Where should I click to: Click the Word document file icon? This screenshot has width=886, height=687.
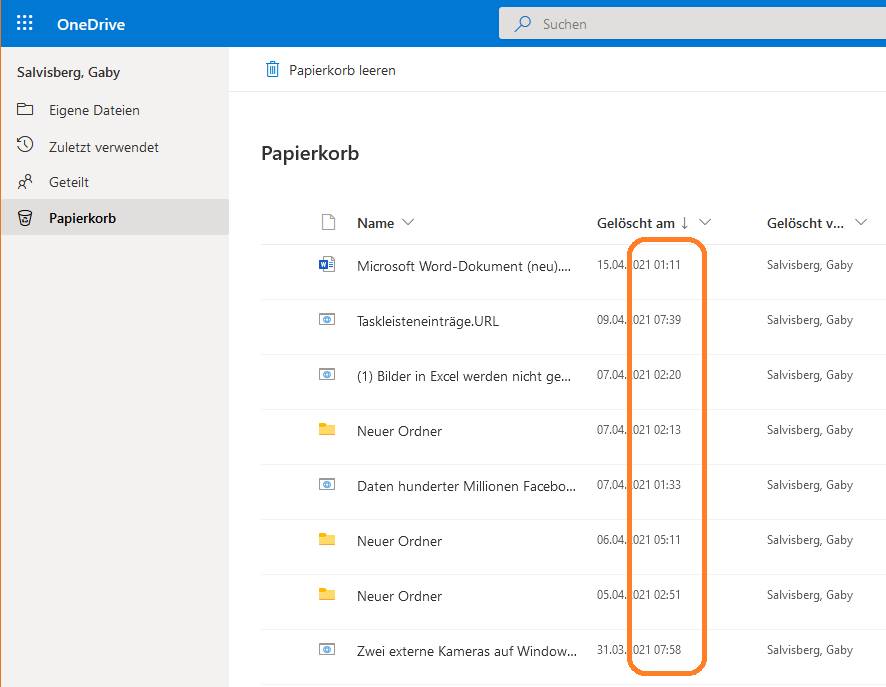click(326, 265)
